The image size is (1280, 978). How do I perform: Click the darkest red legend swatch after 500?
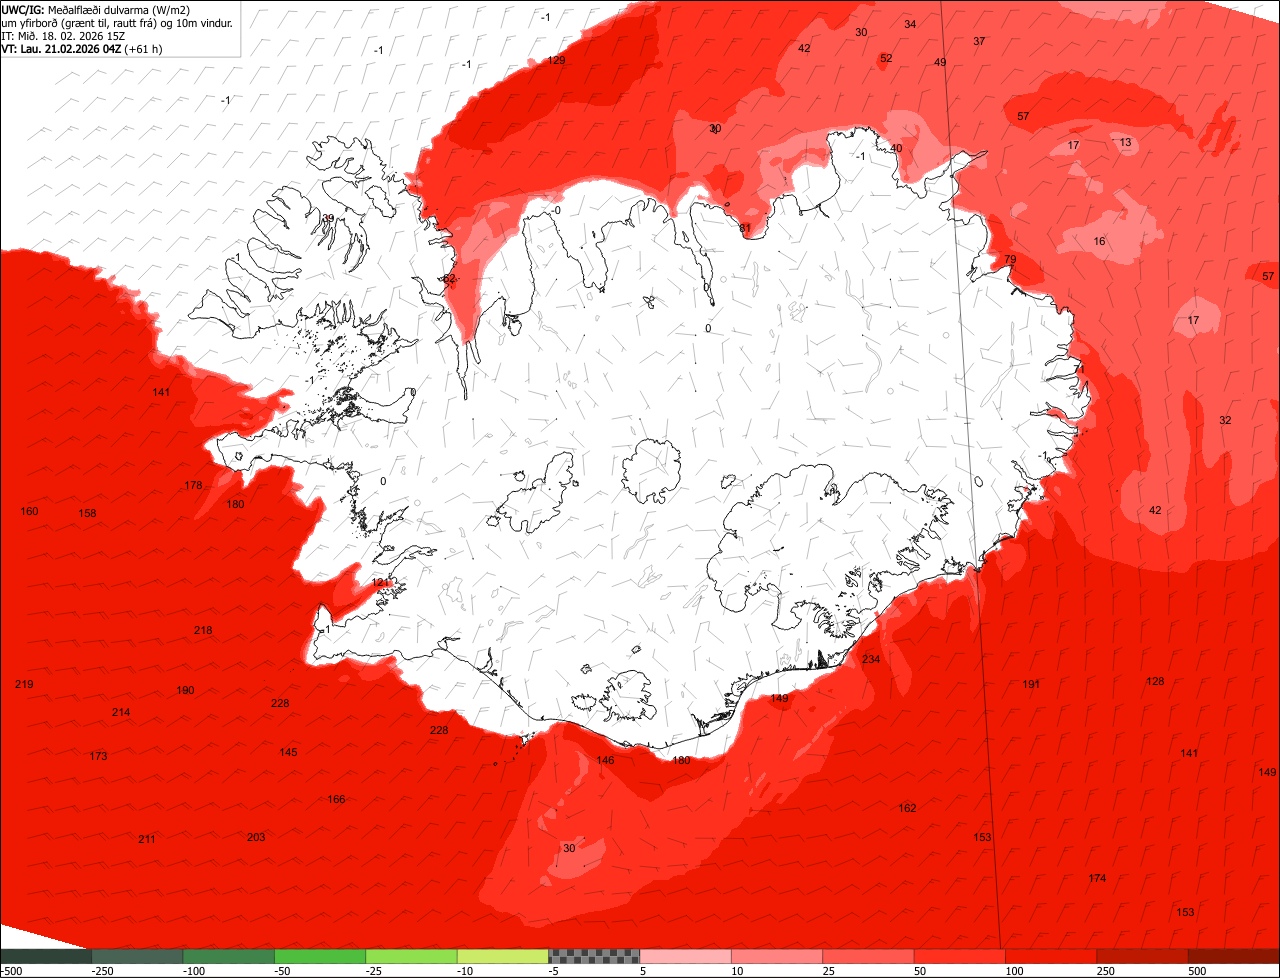point(1234,956)
